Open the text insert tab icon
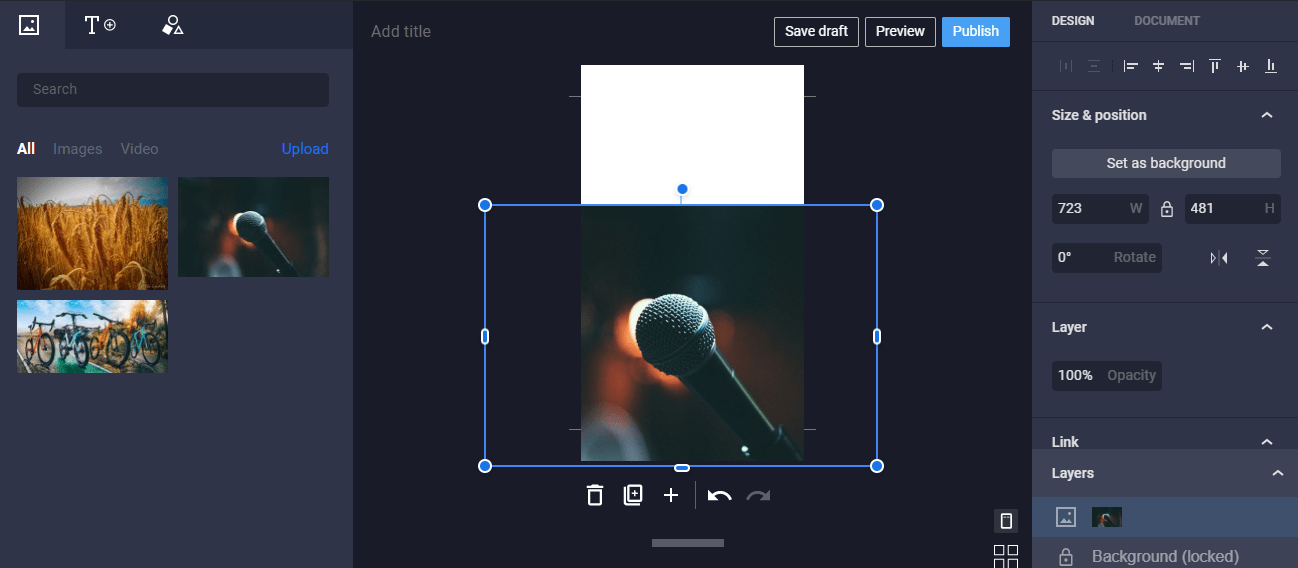 [x=100, y=25]
